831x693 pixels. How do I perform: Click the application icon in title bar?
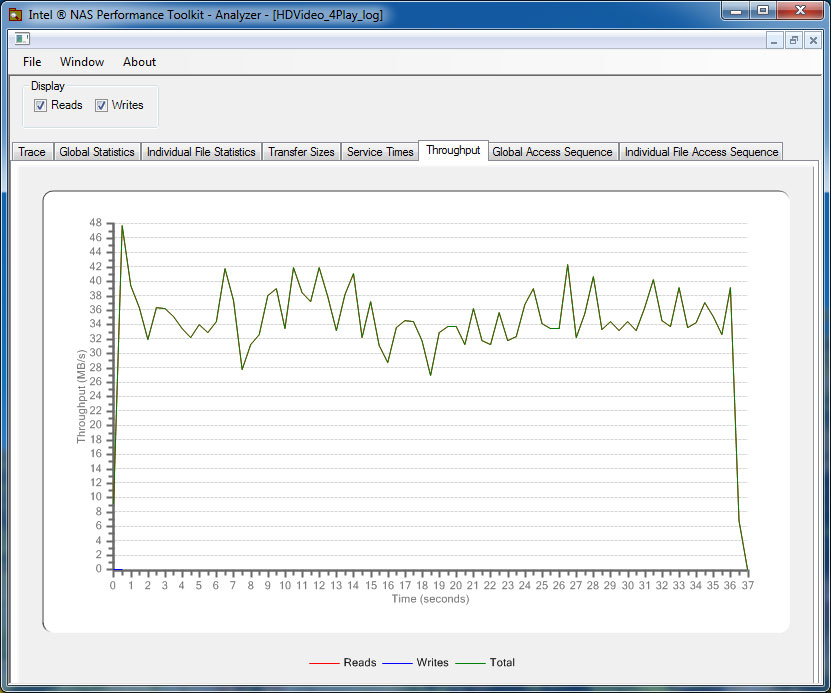point(16,15)
